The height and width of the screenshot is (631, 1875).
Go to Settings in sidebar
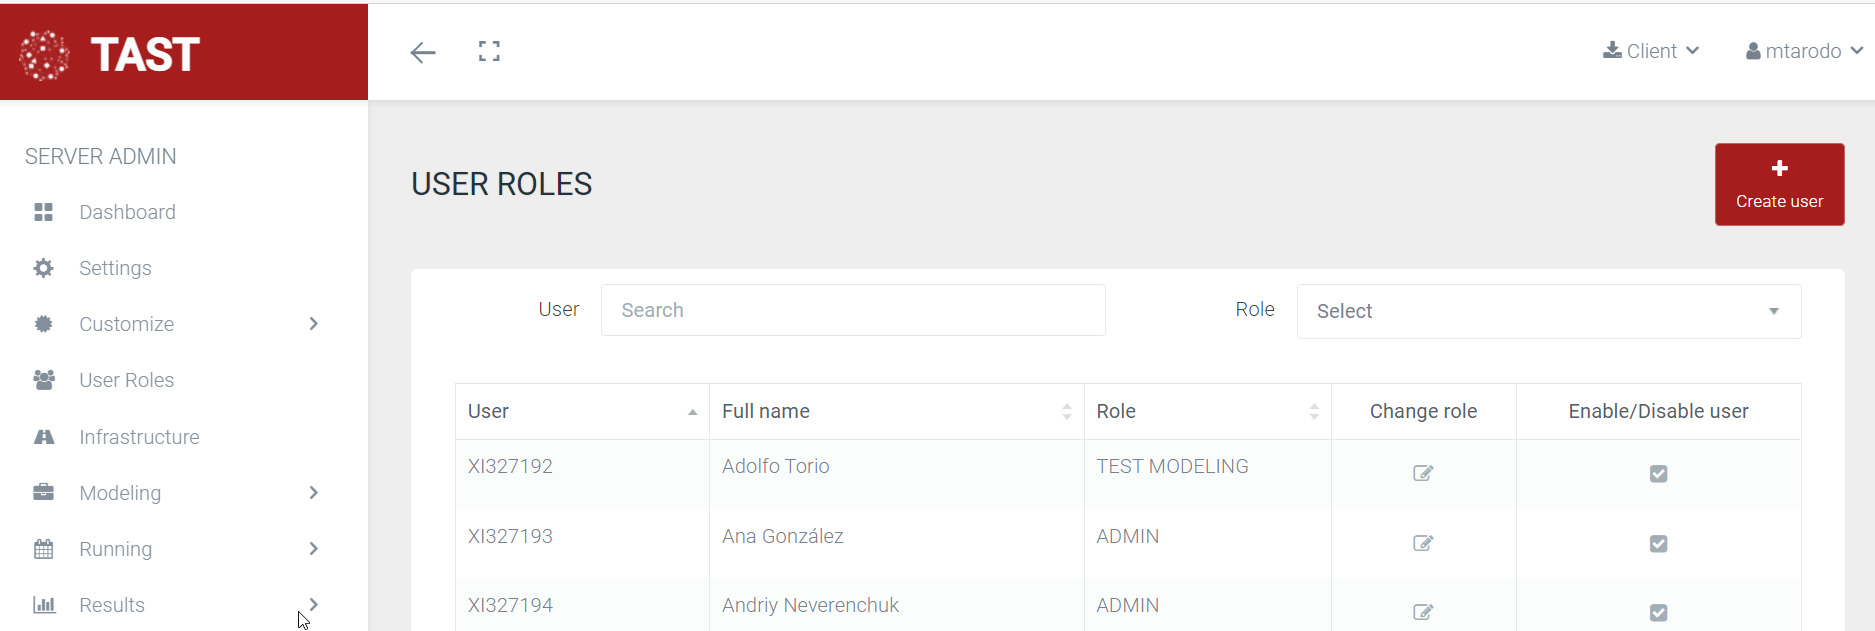(x=115, y=268)
